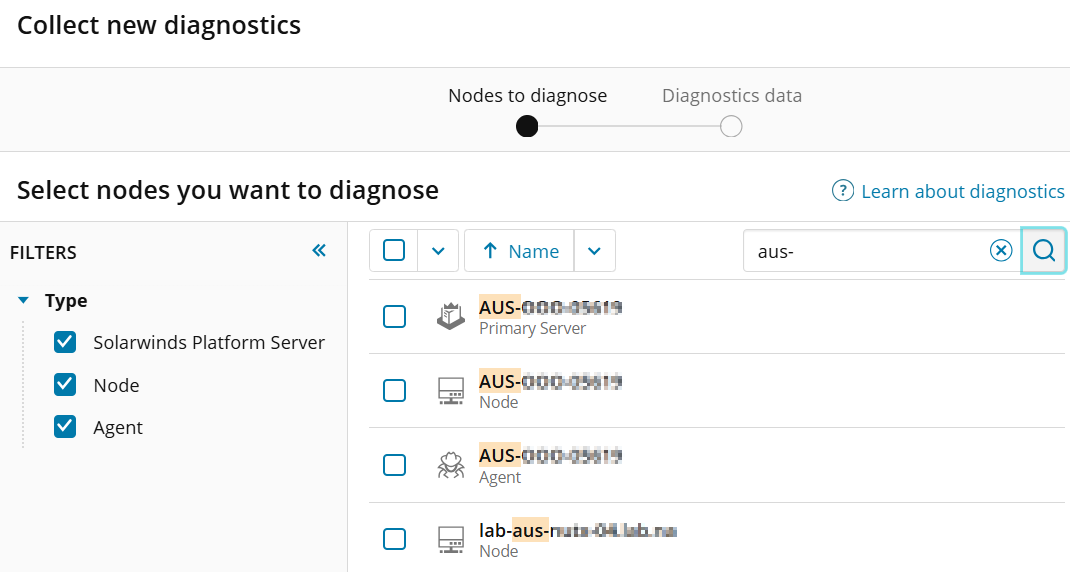Go to the Diagnostics data step

click(x=732, y=96)
